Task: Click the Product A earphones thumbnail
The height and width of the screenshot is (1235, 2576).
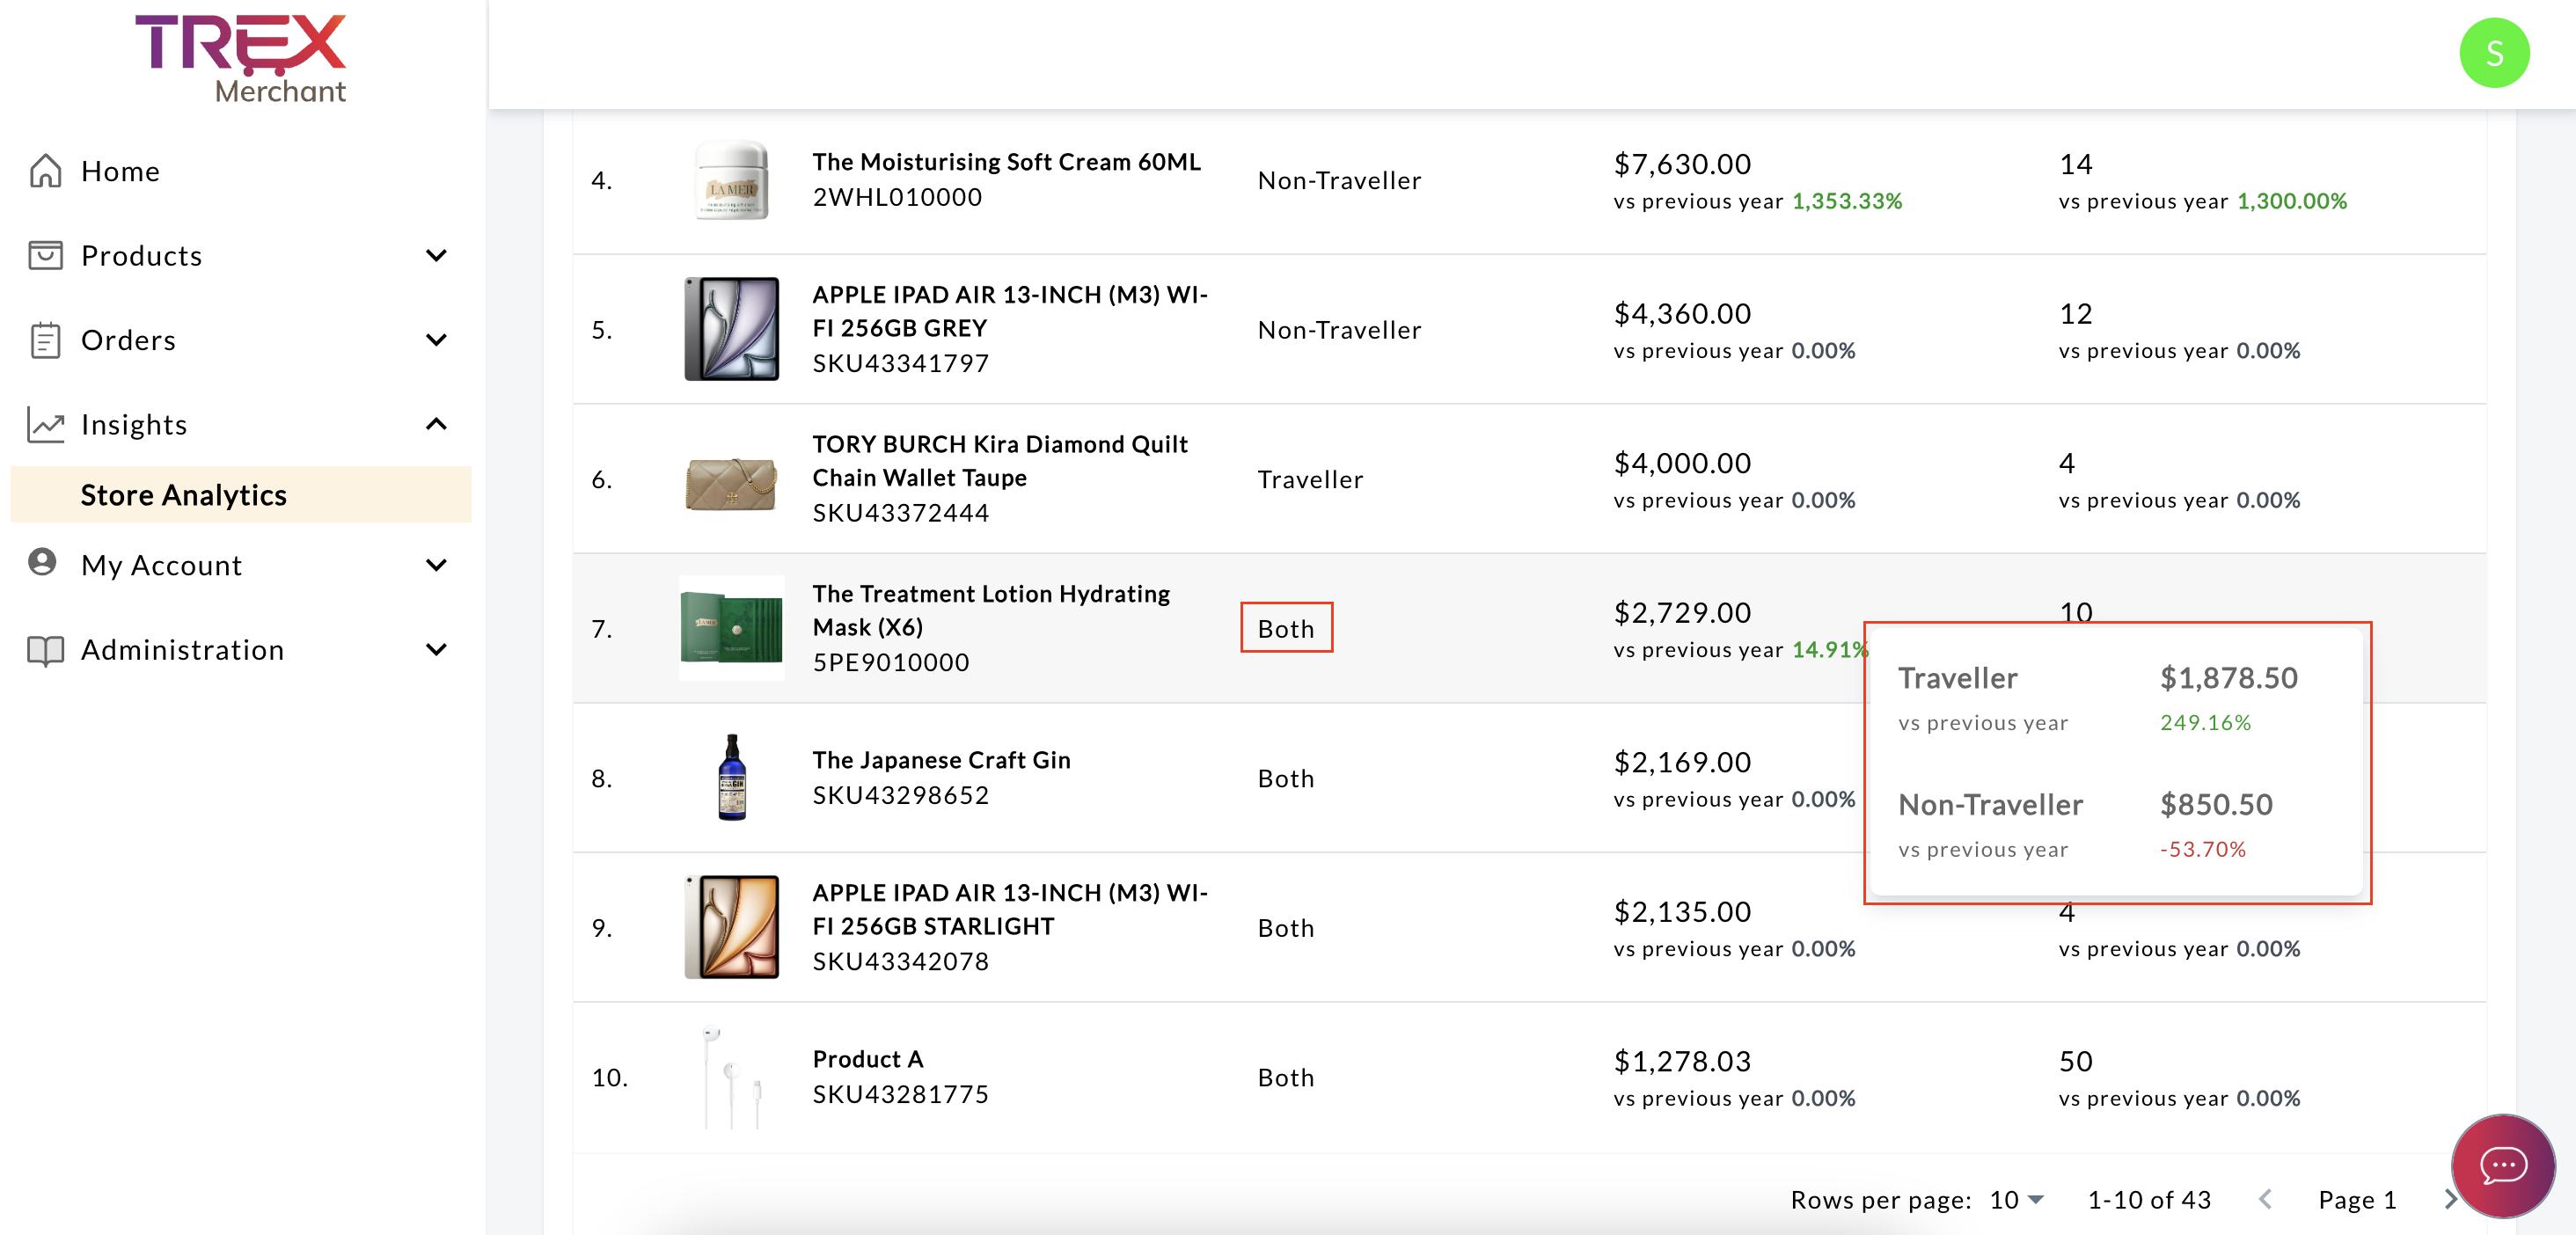Action: 732,1077
